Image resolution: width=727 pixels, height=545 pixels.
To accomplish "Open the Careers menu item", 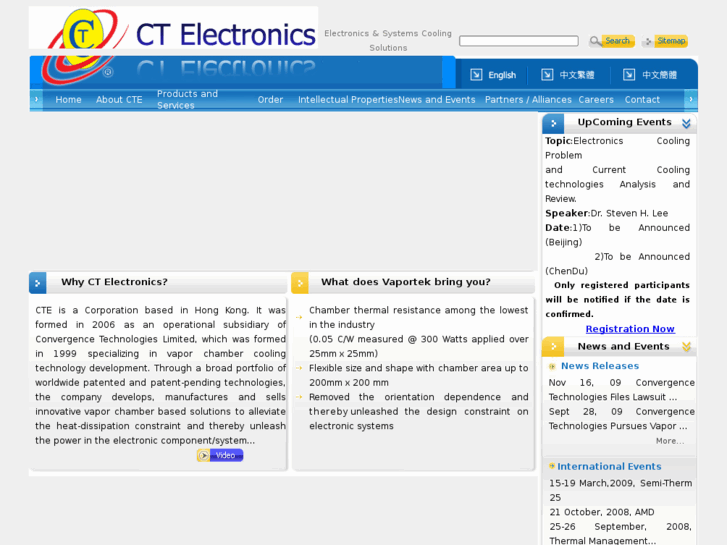I will point(596,100).
